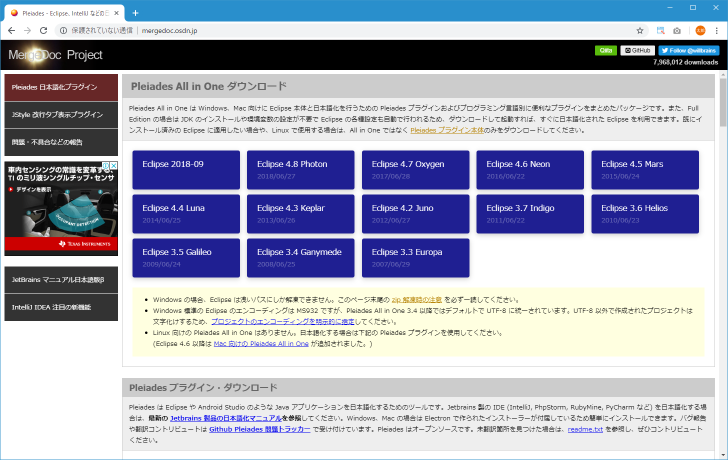Click the green Qiita button
Image resolution: width=728 pixels, height=460 pixels.
tap(605, 51)
